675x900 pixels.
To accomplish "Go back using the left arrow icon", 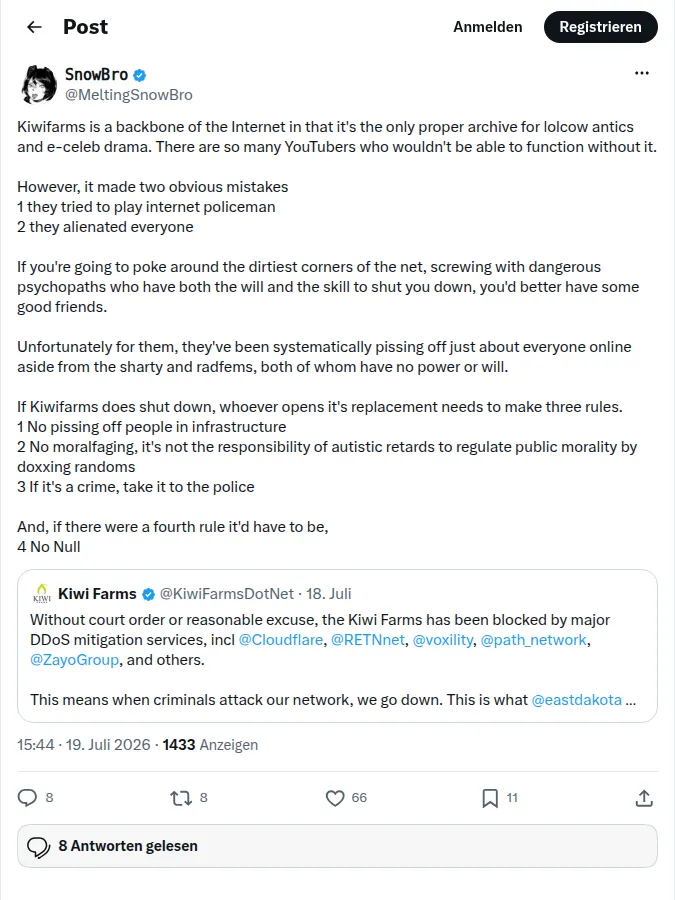I will pos(34,27).
